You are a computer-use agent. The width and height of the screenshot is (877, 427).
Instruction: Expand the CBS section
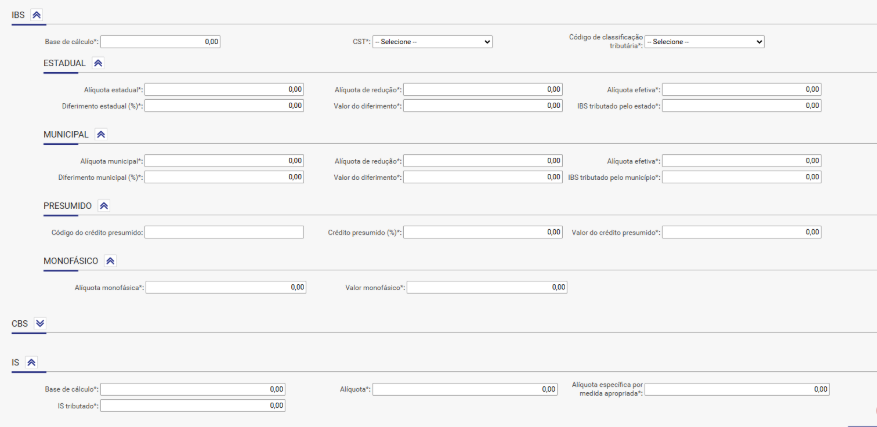[x=40, y=323]
